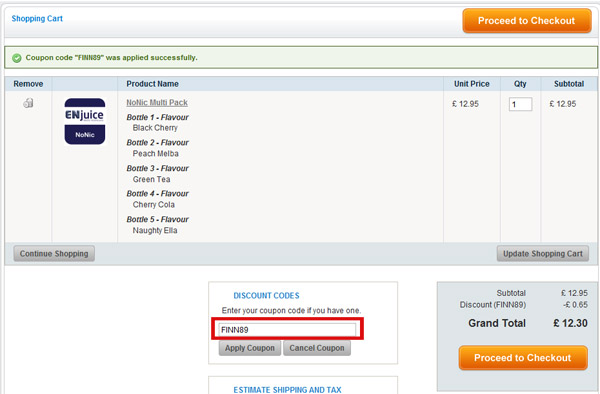Click the Shopping Cart heading
Viewport: 600px width, 394px height.
tap(37, 18)
